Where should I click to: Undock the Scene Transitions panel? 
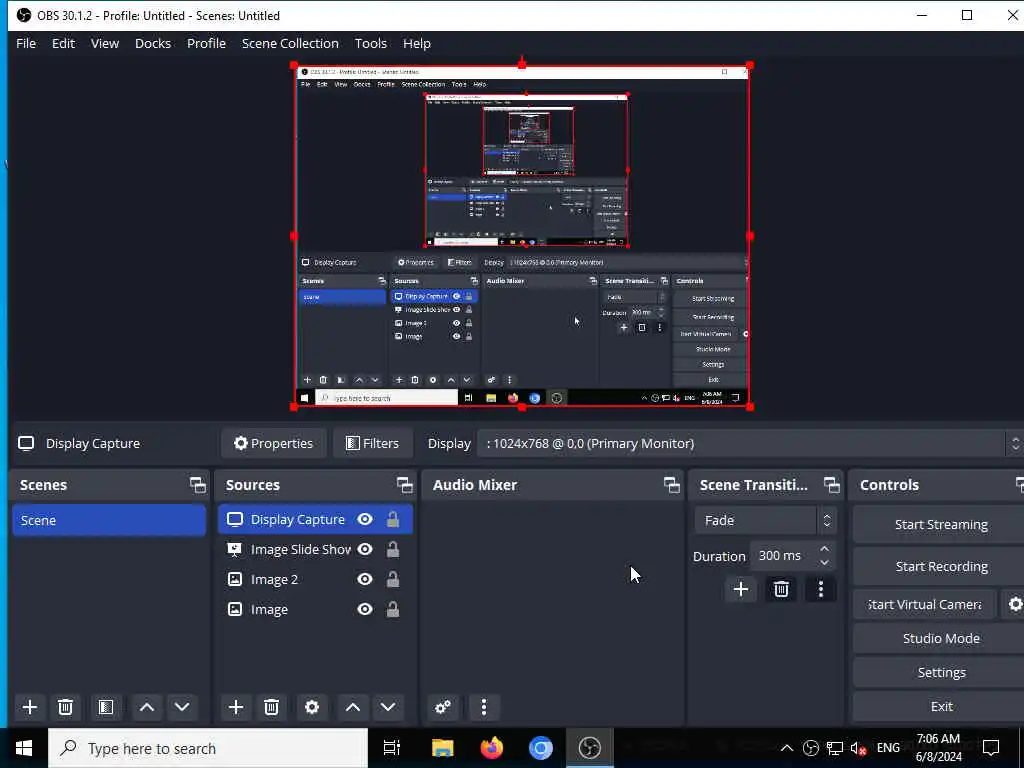(832, 485)
